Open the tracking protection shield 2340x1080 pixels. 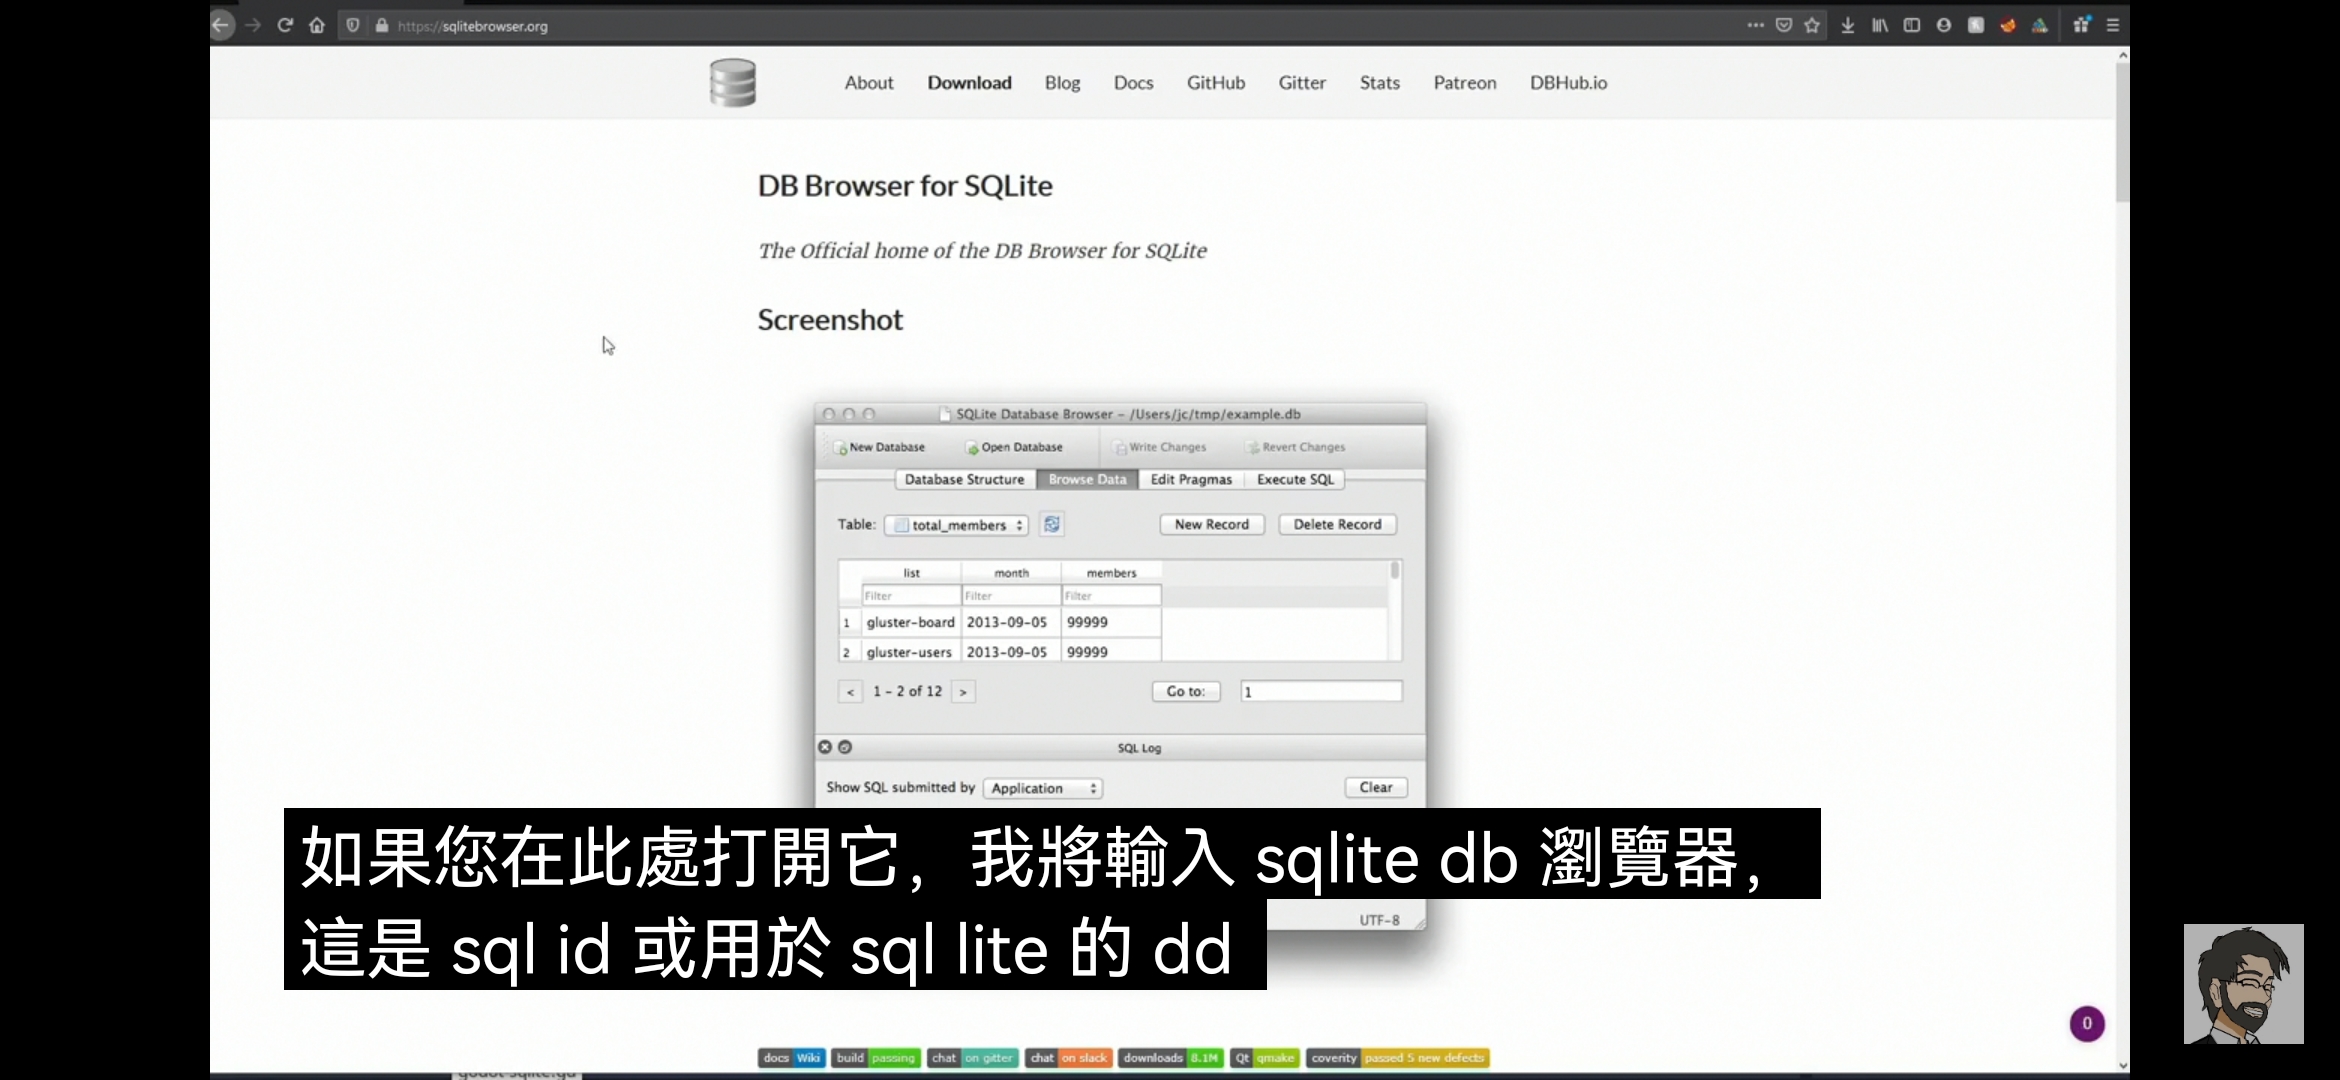(353, 25)
